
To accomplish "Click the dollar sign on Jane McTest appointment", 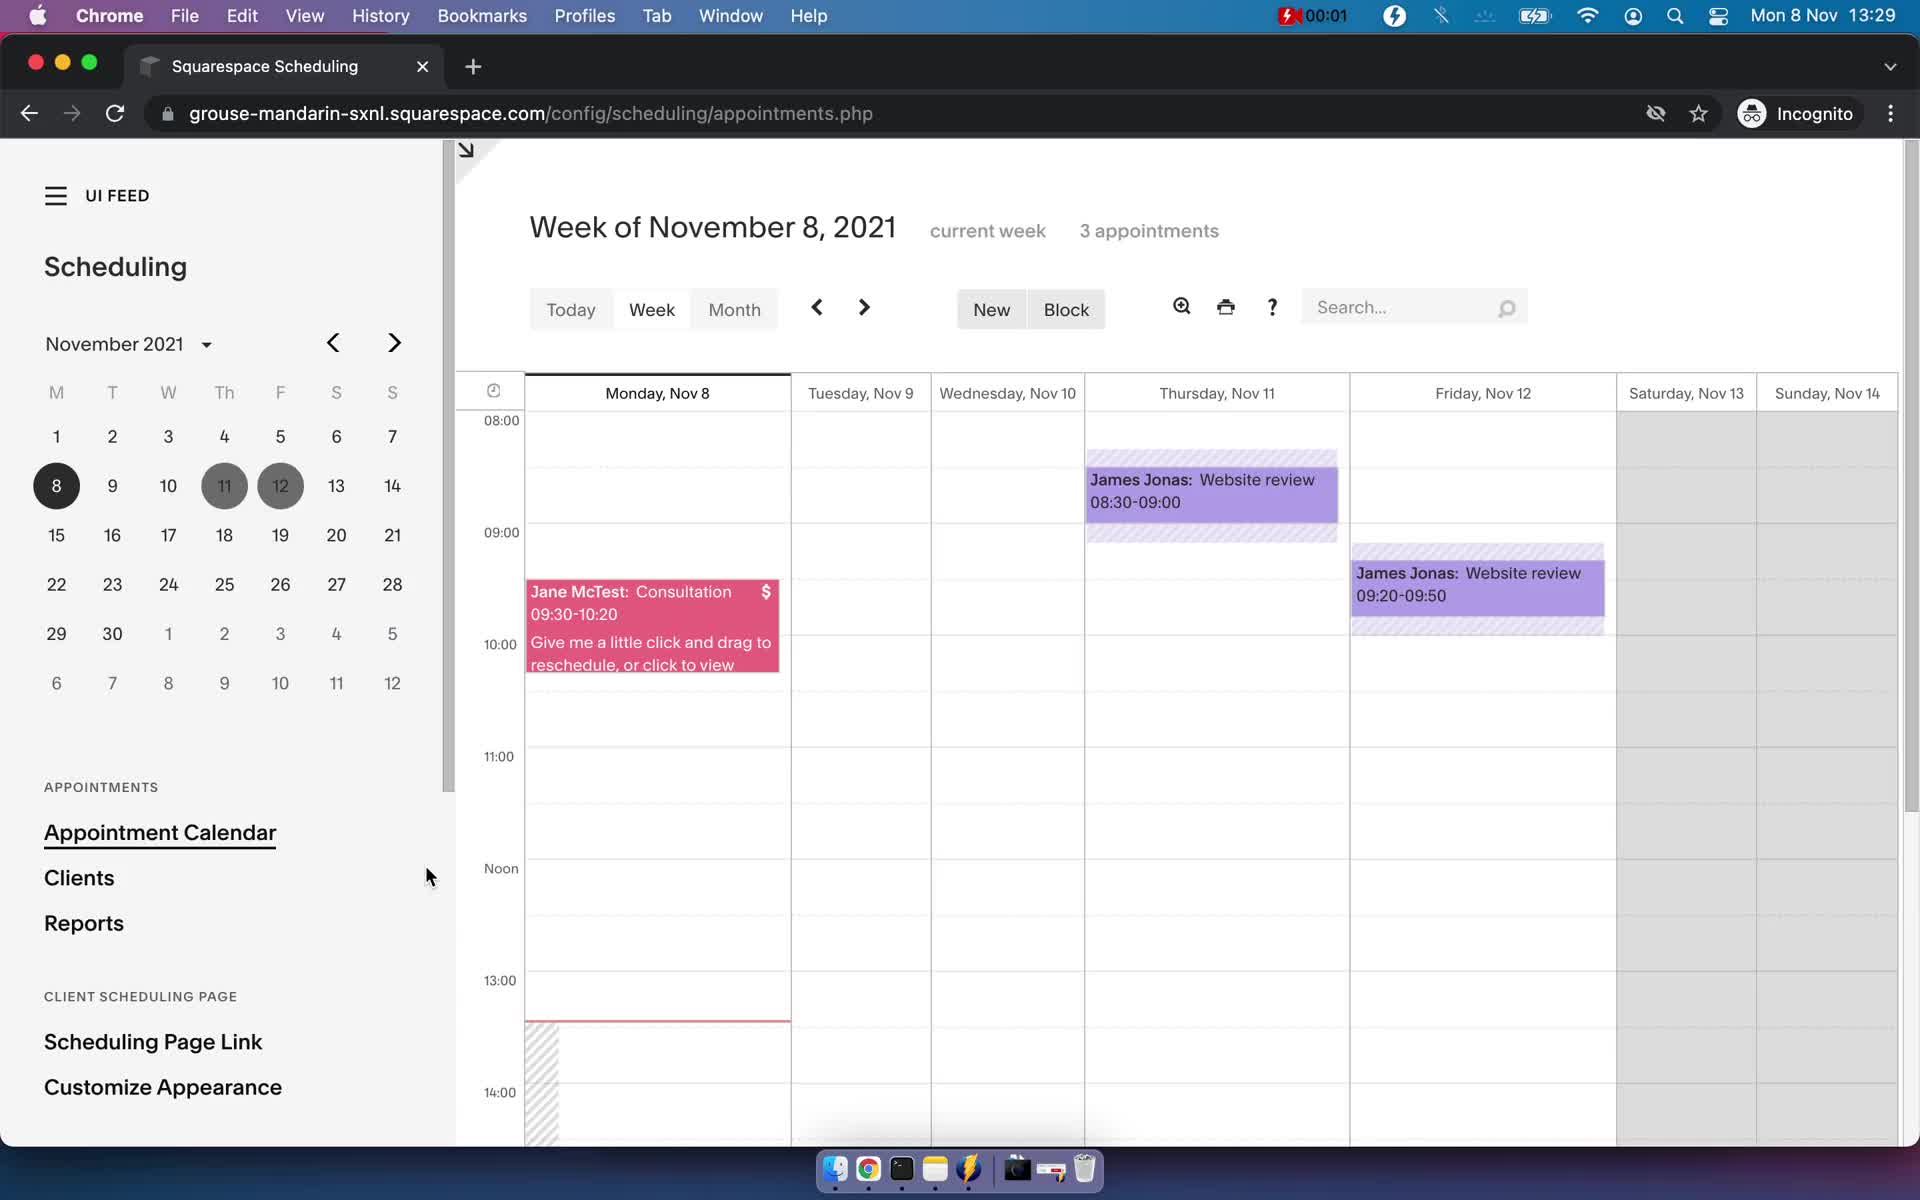I will 766,592.
